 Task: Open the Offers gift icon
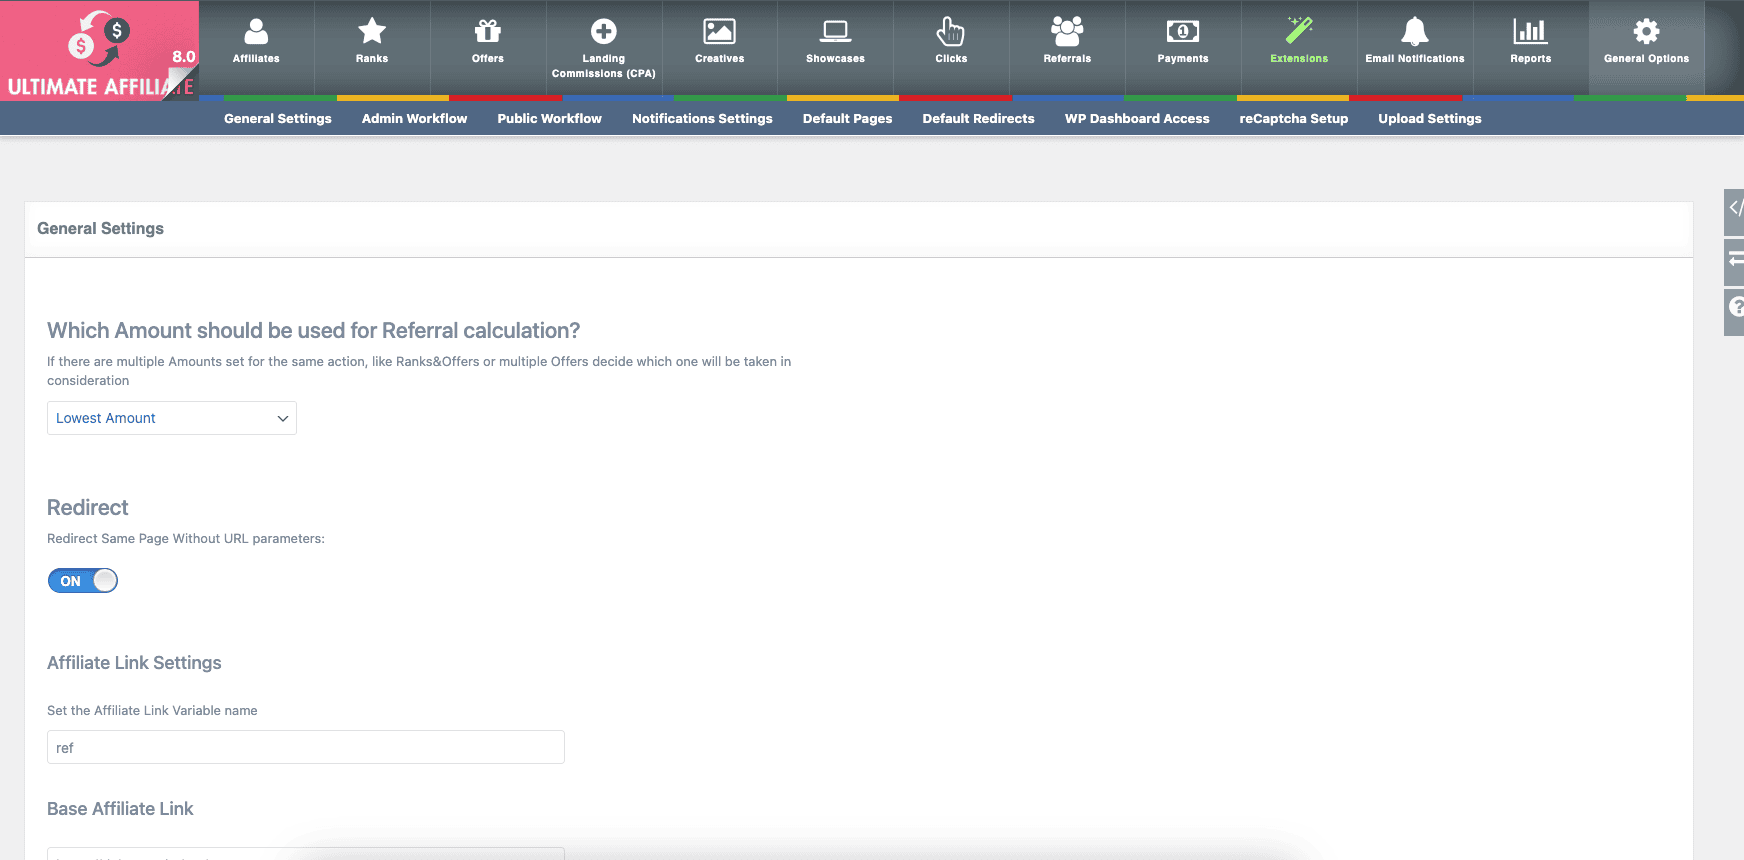pyautogui.click(x=488, y=32)
